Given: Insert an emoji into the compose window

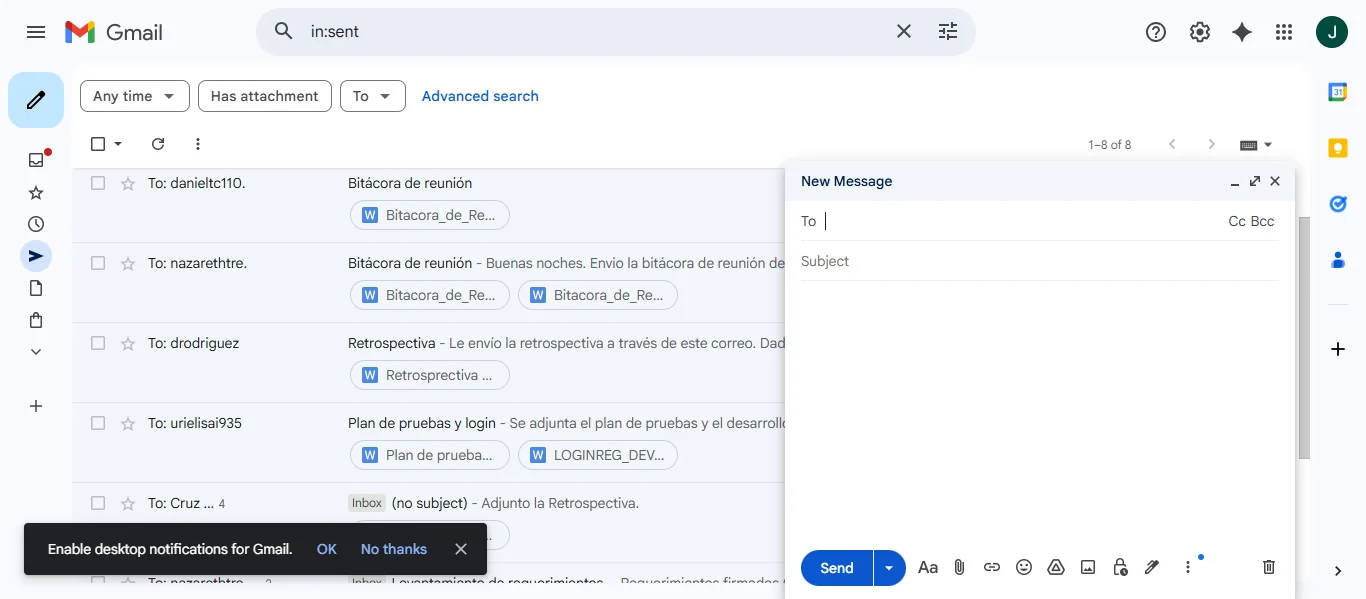Looking at the screenshot, I should [x=1023, y=567].
